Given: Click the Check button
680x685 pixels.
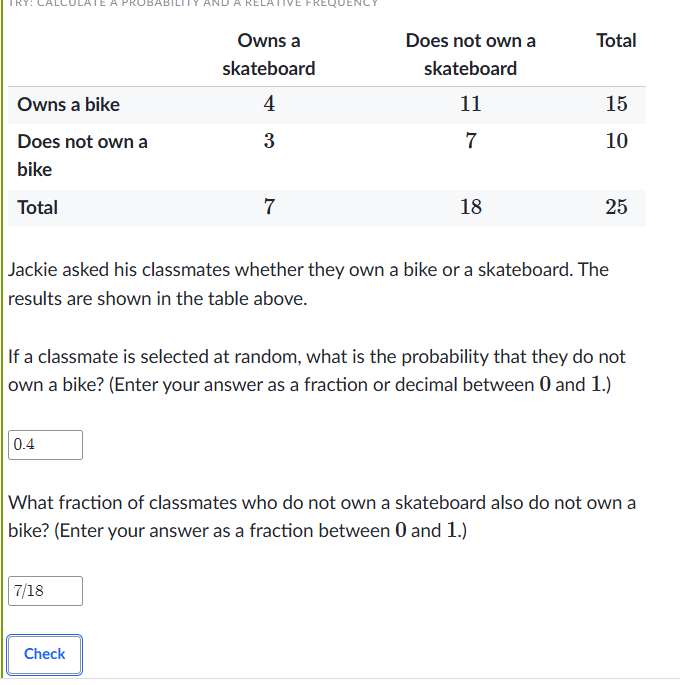Looking at the screenshot, I should (x=44, y=654).
